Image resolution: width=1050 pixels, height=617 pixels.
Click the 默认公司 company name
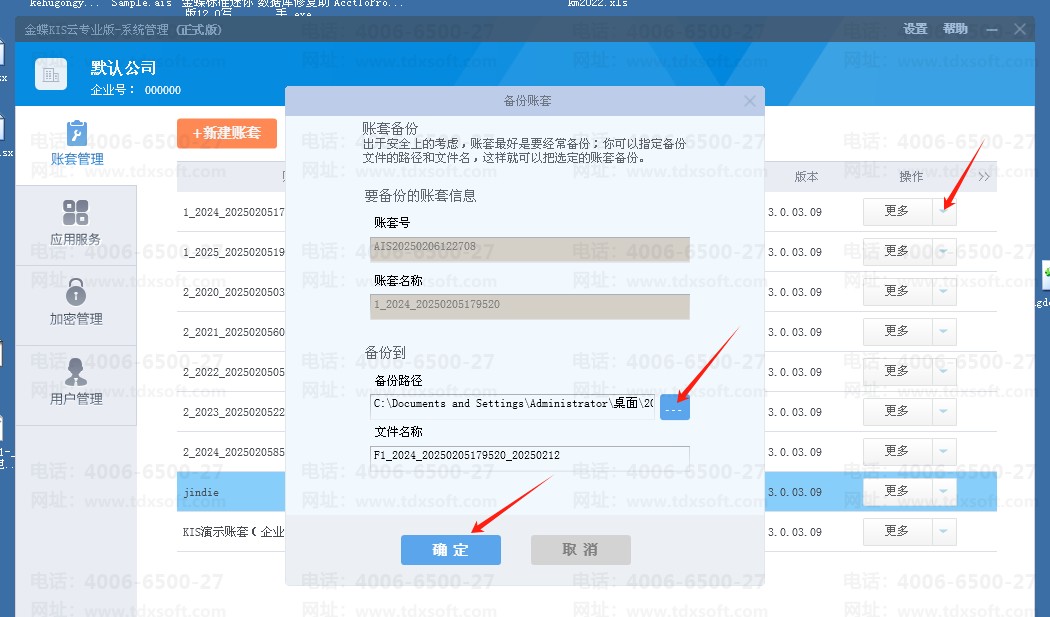[x=124, y=68]
